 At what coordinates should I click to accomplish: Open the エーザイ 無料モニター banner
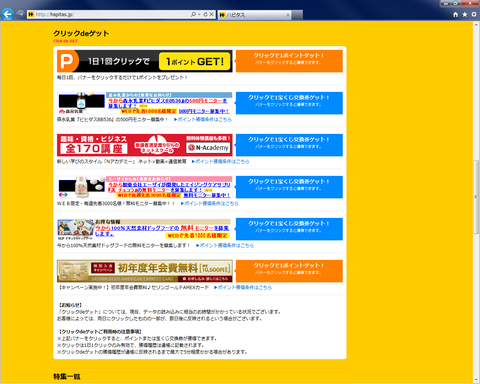point(145,187)
